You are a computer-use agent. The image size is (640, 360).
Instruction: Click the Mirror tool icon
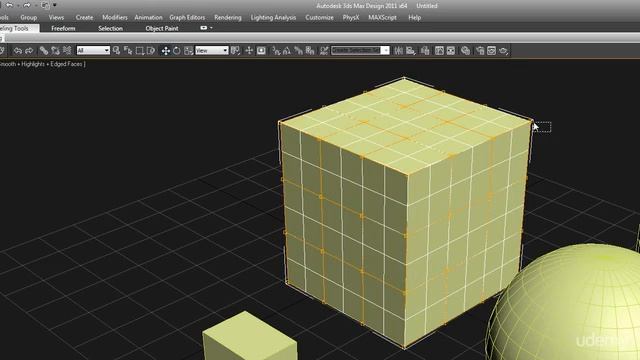coord(399,51)
